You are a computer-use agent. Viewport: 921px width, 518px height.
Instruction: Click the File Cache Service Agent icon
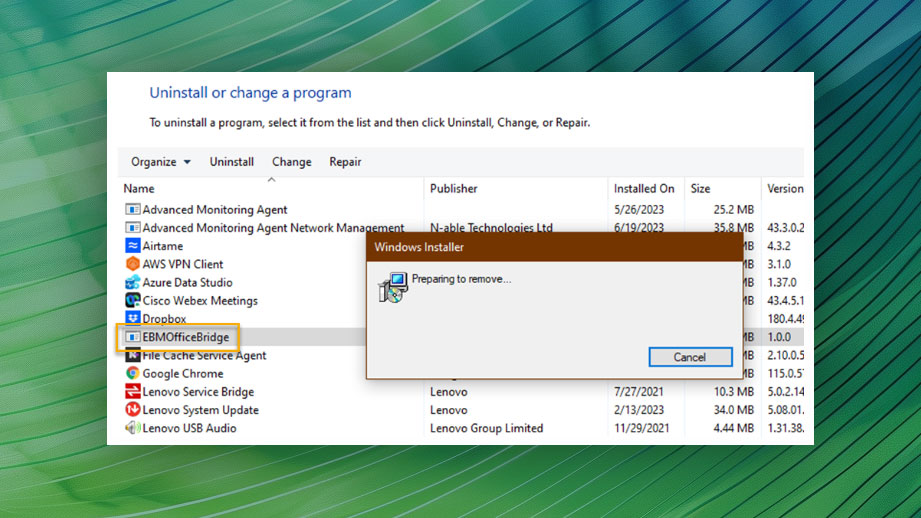[133, 355]
